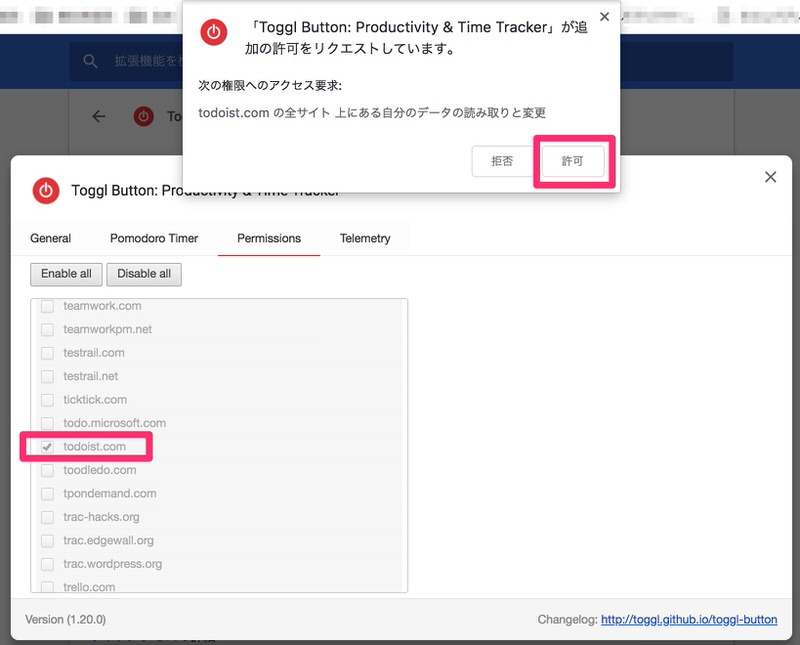The height and width of the screenshot is (645, 800).
Task: Click the Toggl logo in settings header
Action: pos(46,191)
